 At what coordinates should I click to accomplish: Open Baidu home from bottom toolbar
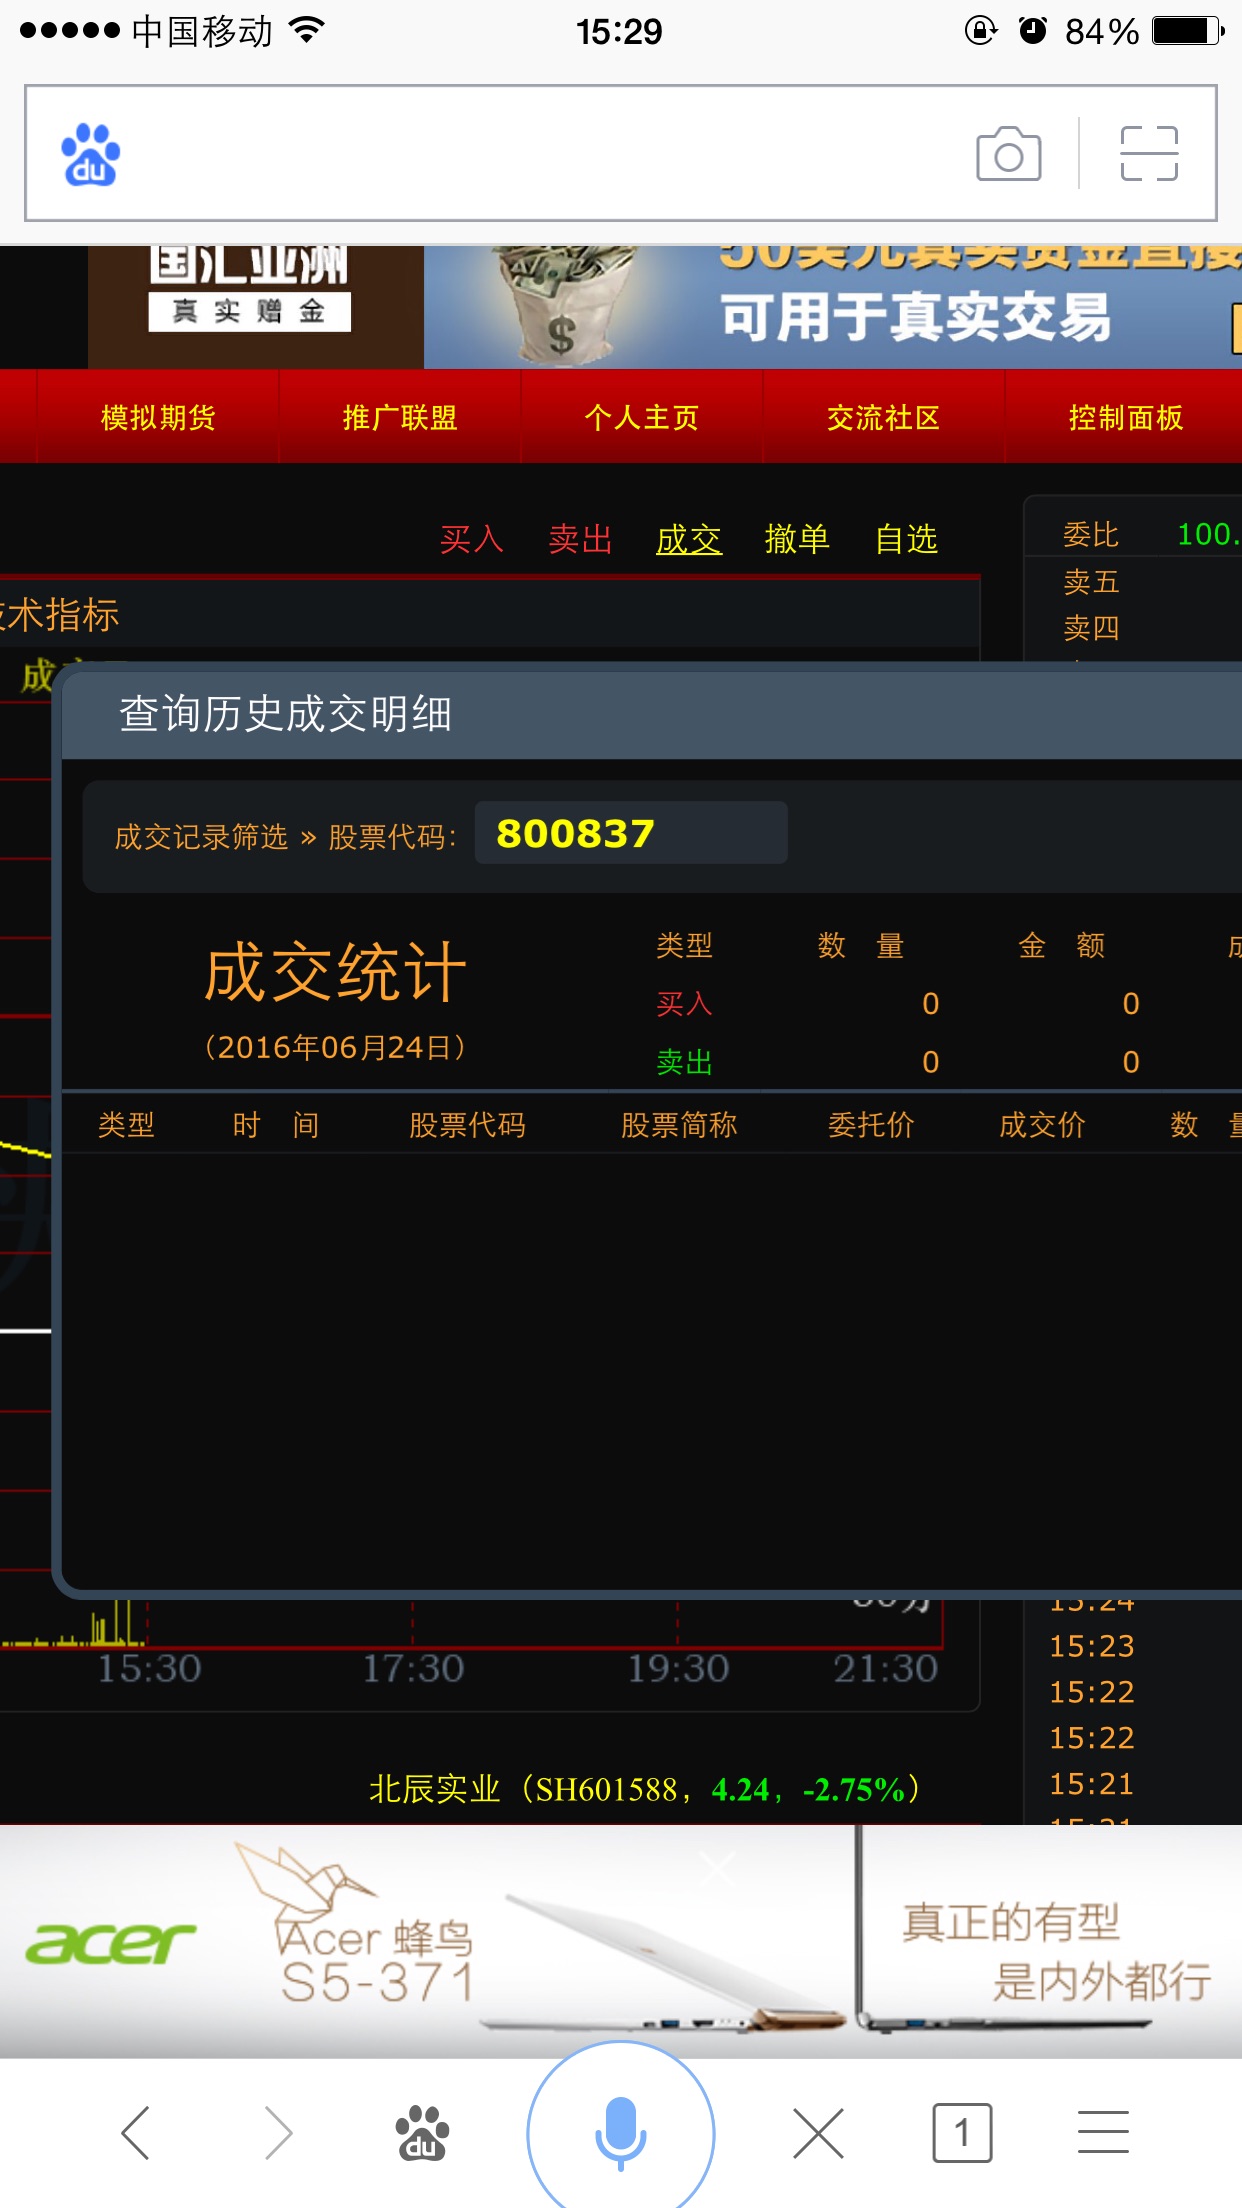pyautogui.click(x=421, y=2132)
